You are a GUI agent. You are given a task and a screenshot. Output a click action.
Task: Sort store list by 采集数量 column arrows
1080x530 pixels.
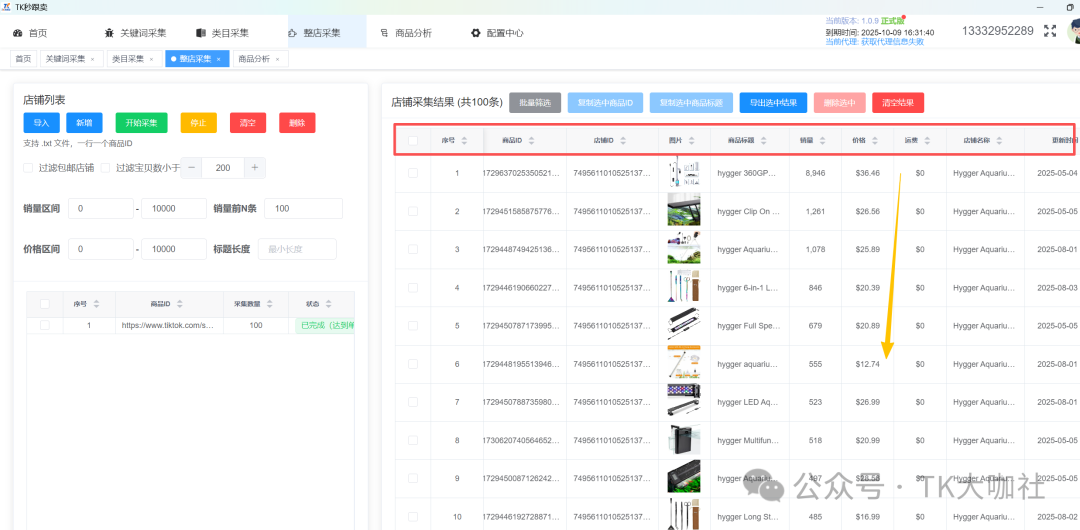[x=270, y=304]
